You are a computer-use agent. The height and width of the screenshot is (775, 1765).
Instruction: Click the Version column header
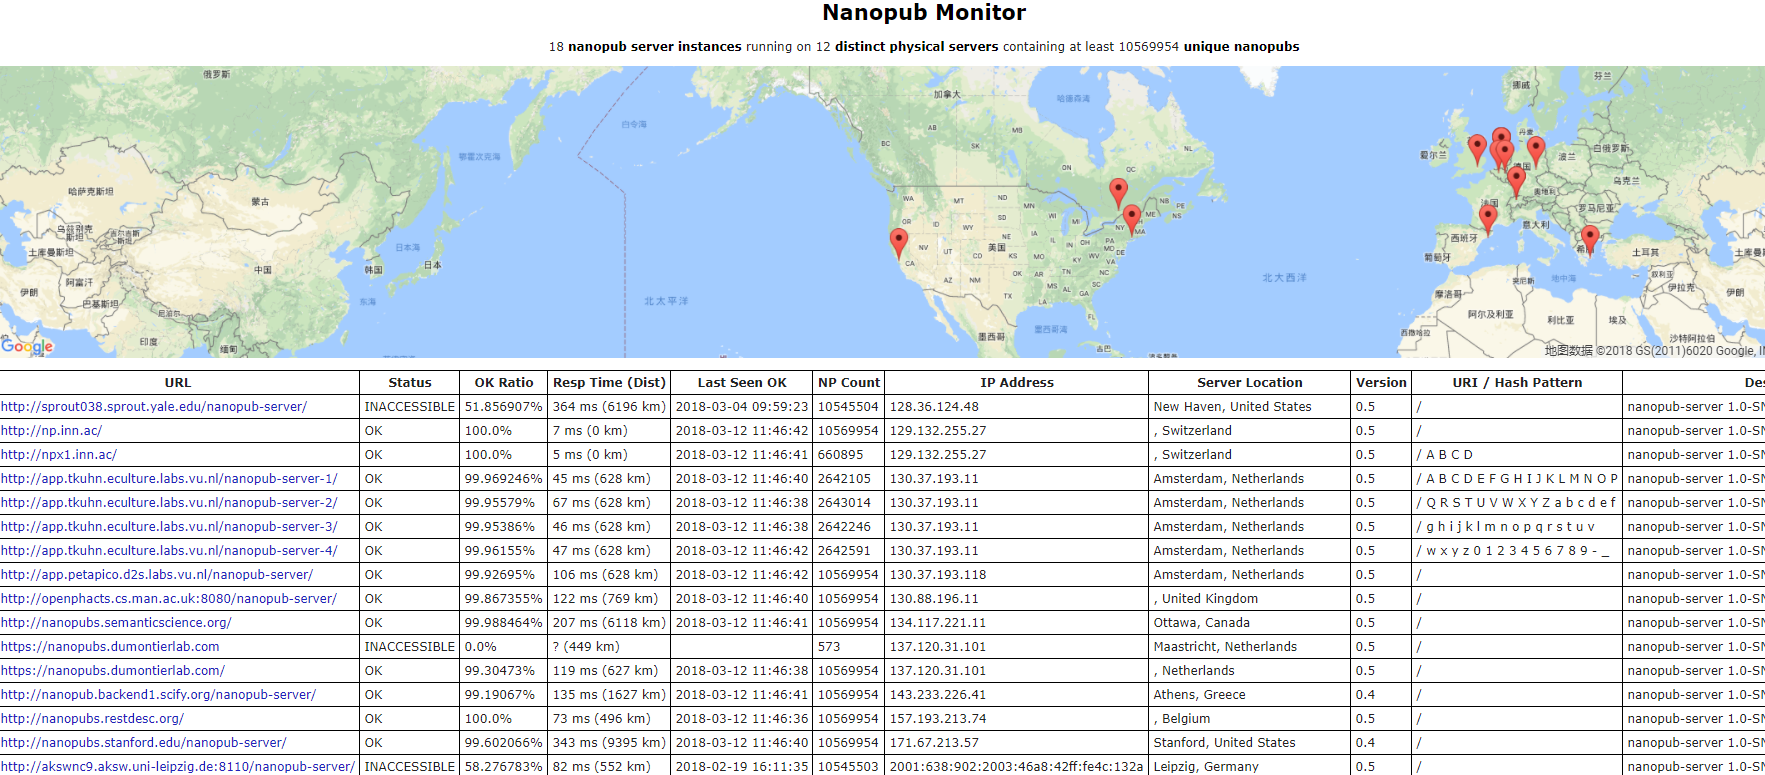1381,383
